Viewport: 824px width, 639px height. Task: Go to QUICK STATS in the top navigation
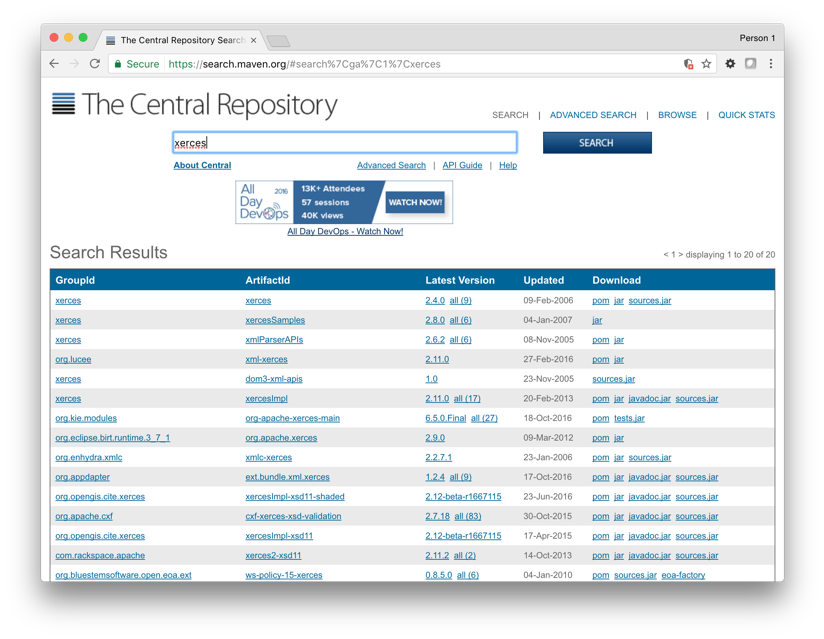click(x=746, y=115)
